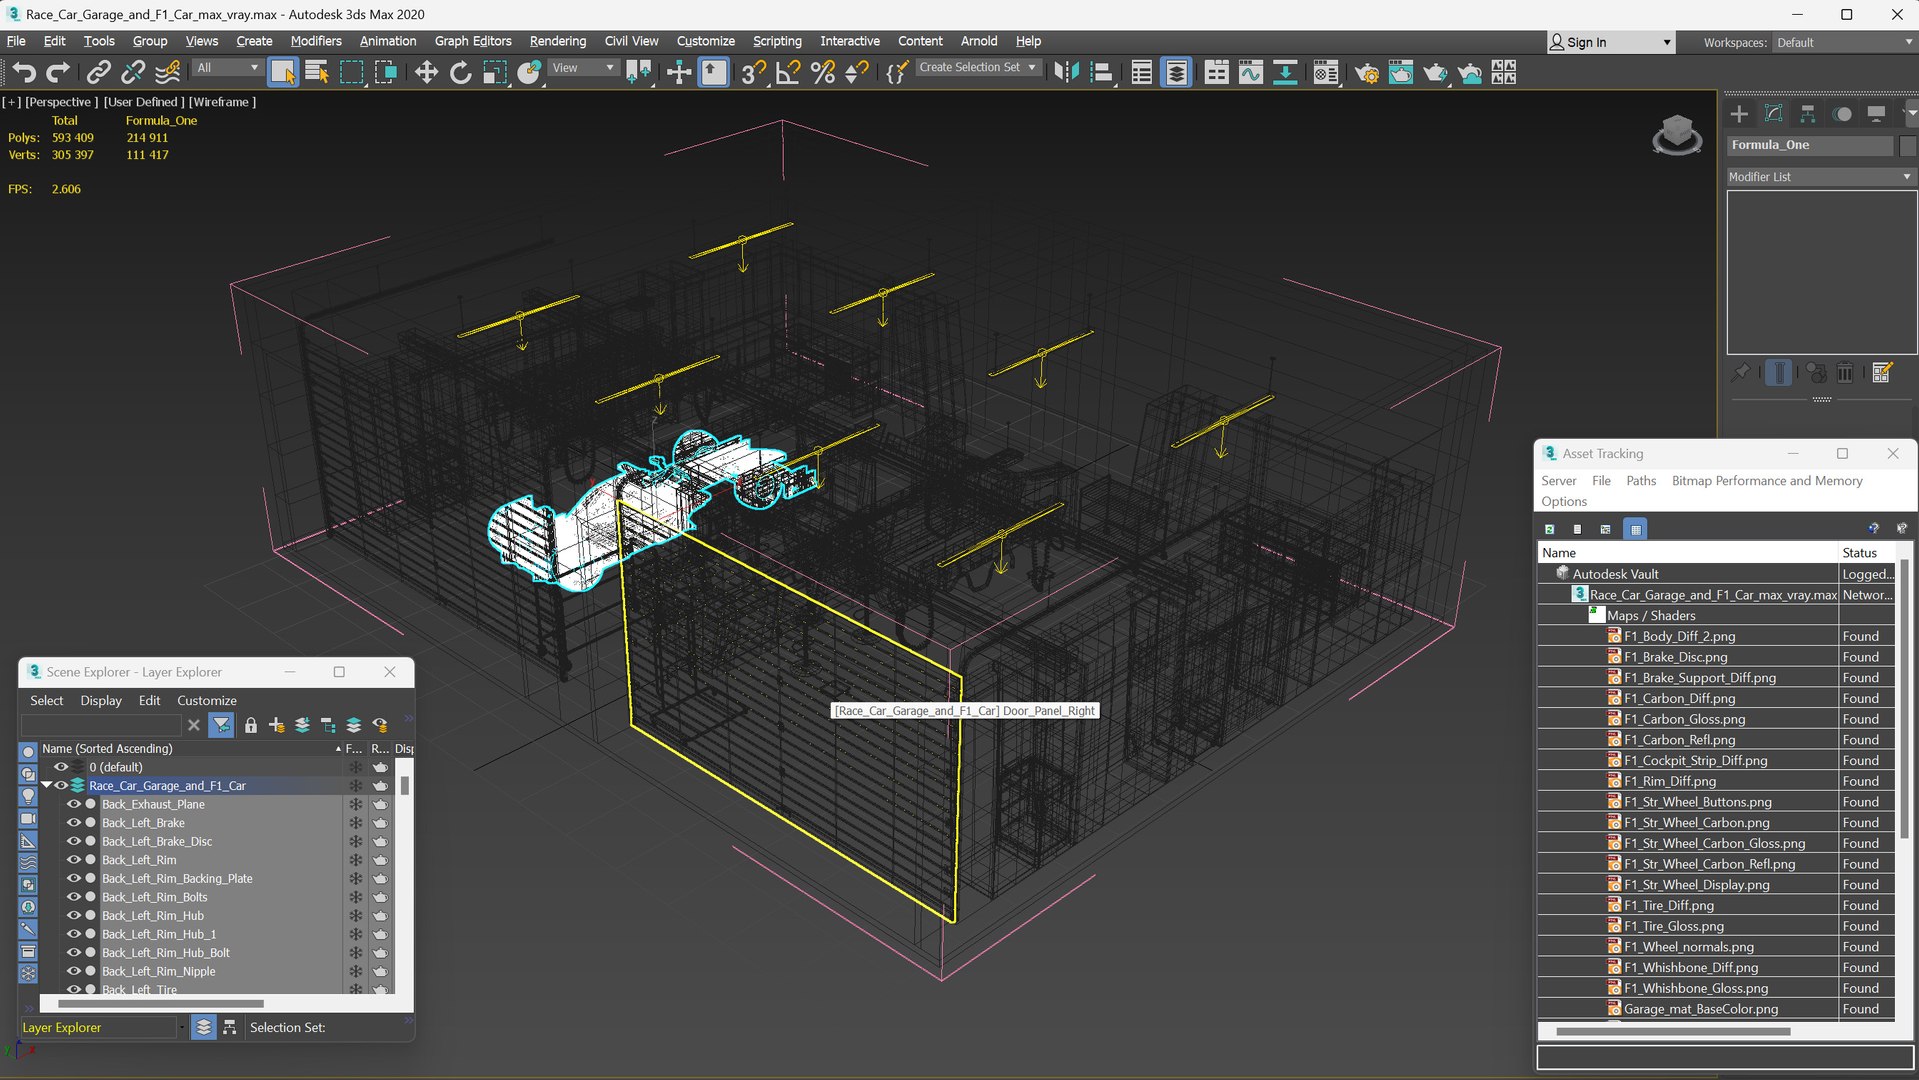Open the Modifier List dropdown

click(1820, 176)
